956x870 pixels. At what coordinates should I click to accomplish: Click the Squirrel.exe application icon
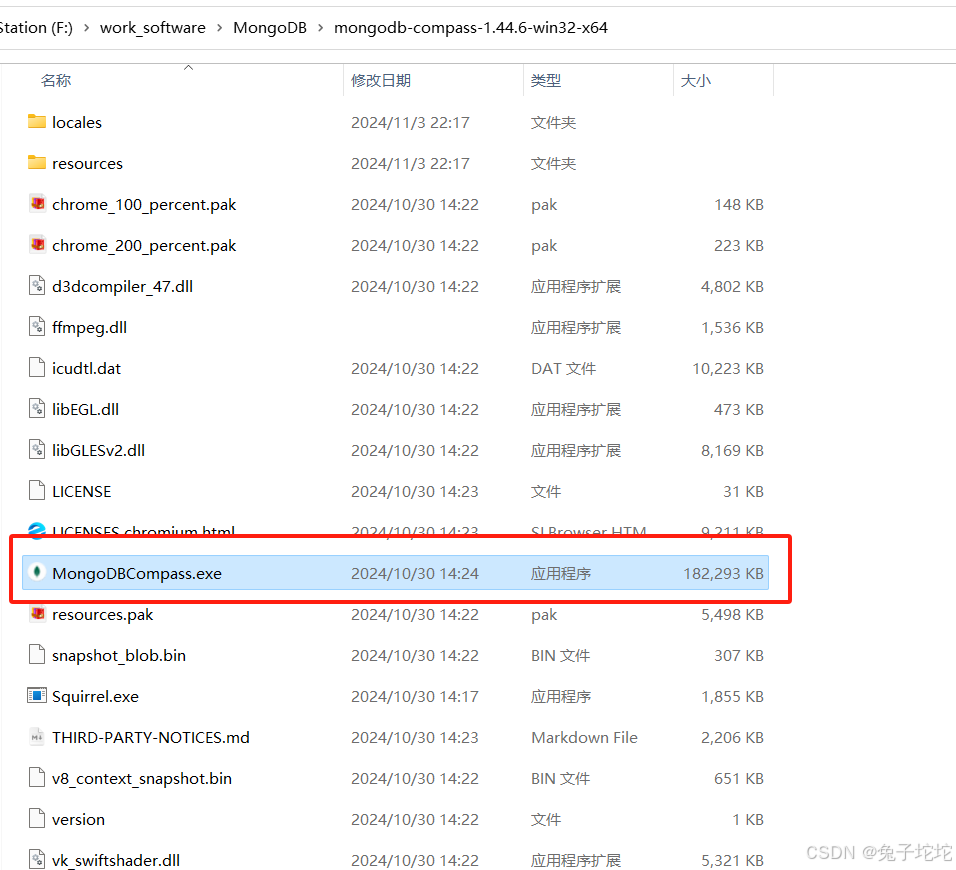click(x=37, y=695)
